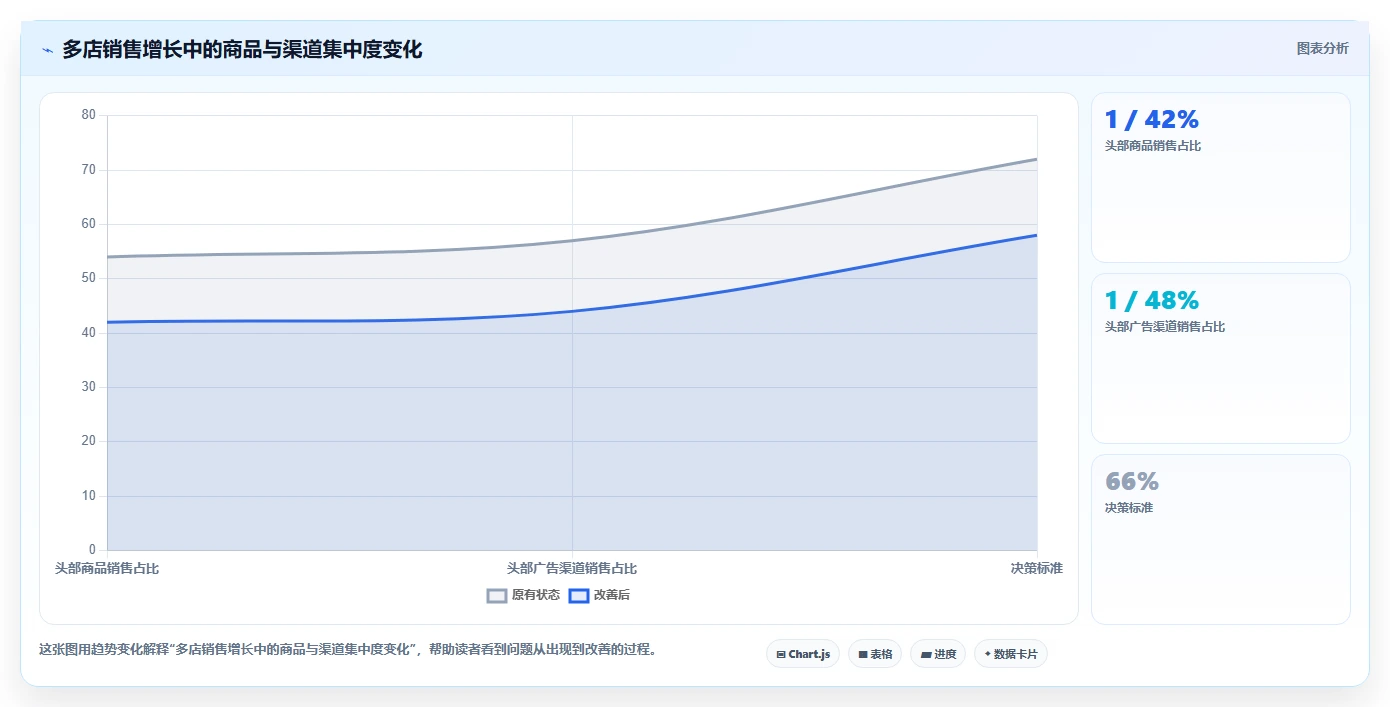Click the y-axis value 20
Viewport: 1390px width, 707px height.
click(x=89, y=441)
